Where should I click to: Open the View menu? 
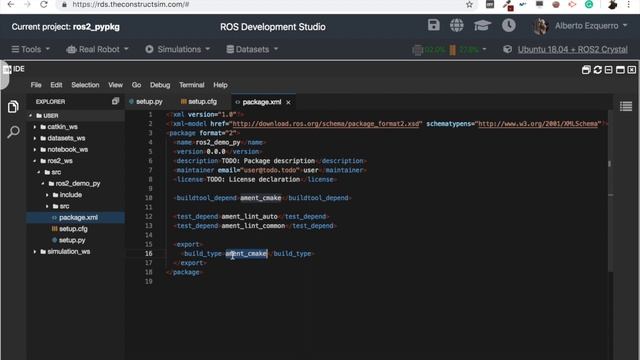pyautogui.click(x=116, y=85)
